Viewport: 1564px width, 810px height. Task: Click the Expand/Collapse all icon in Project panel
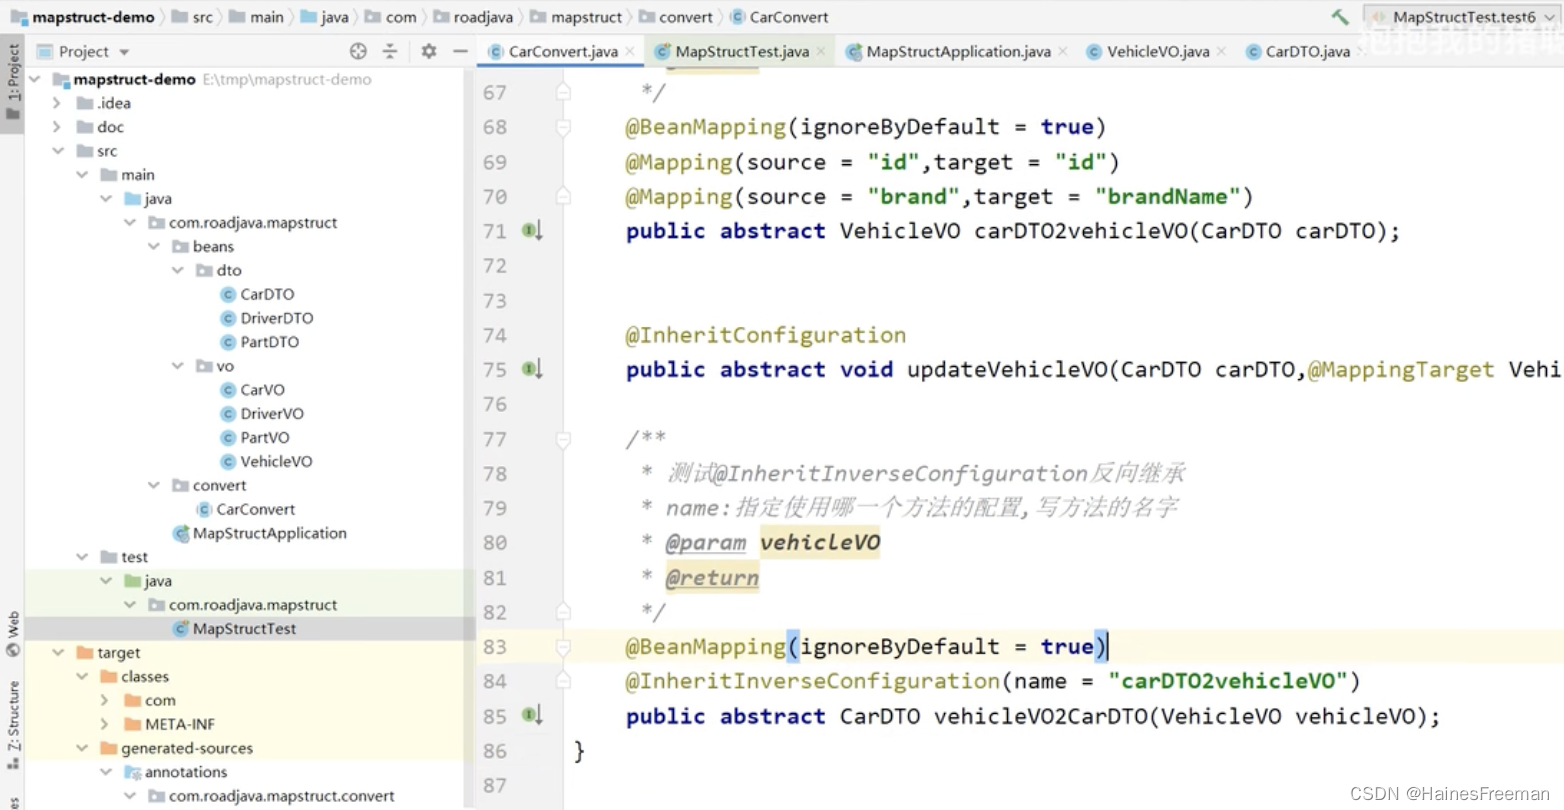[x=390, y=51]
